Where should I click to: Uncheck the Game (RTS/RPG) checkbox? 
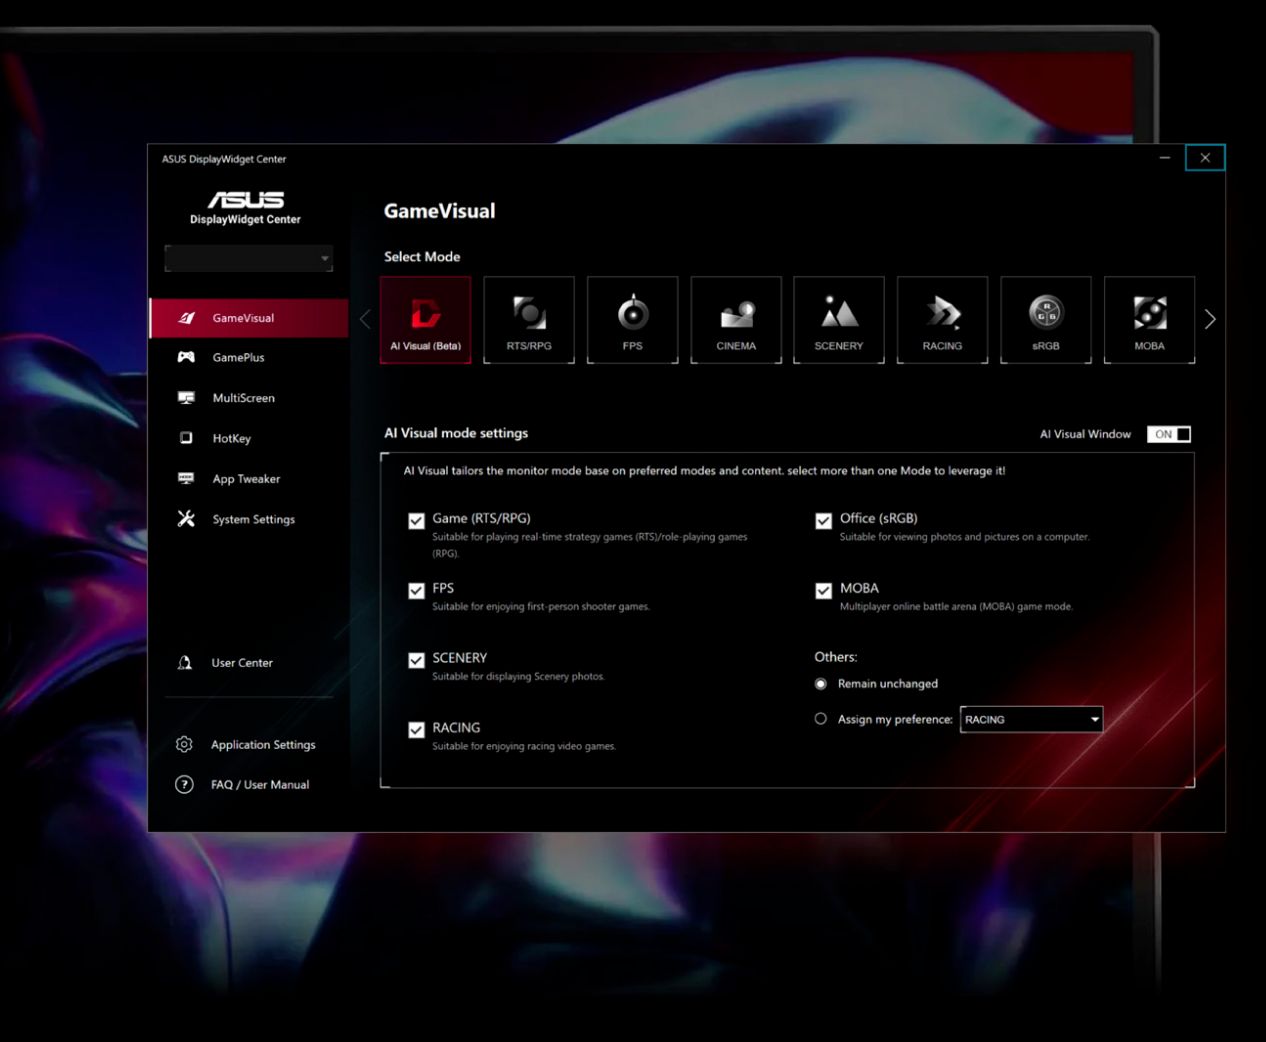coord(417,521)
